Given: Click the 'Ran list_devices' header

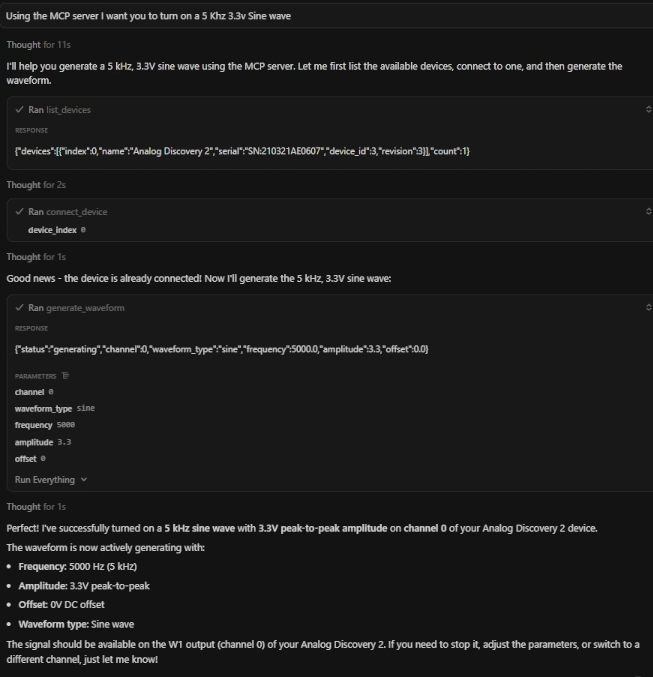Looking at the screenshot, I should tap(59, 110).
